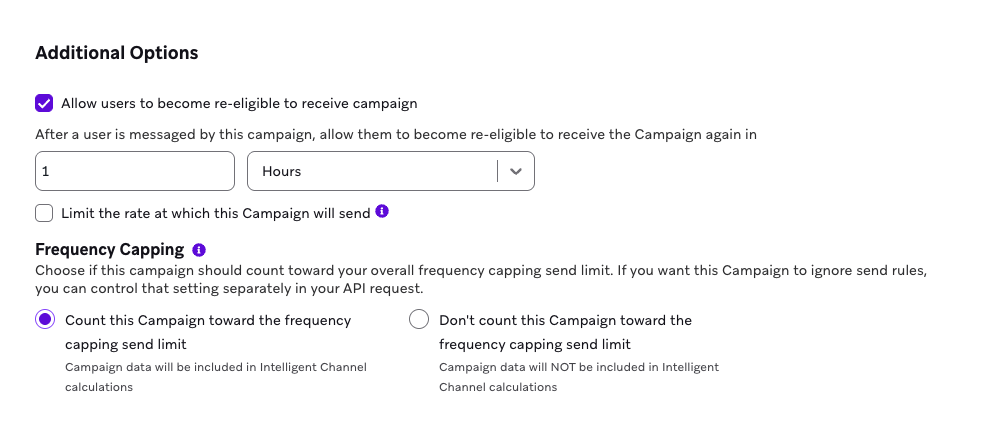Click info icon beside rate limit option
Image resolution: width=994 pixels, height=422 pixels.
[x=382, y=212]
